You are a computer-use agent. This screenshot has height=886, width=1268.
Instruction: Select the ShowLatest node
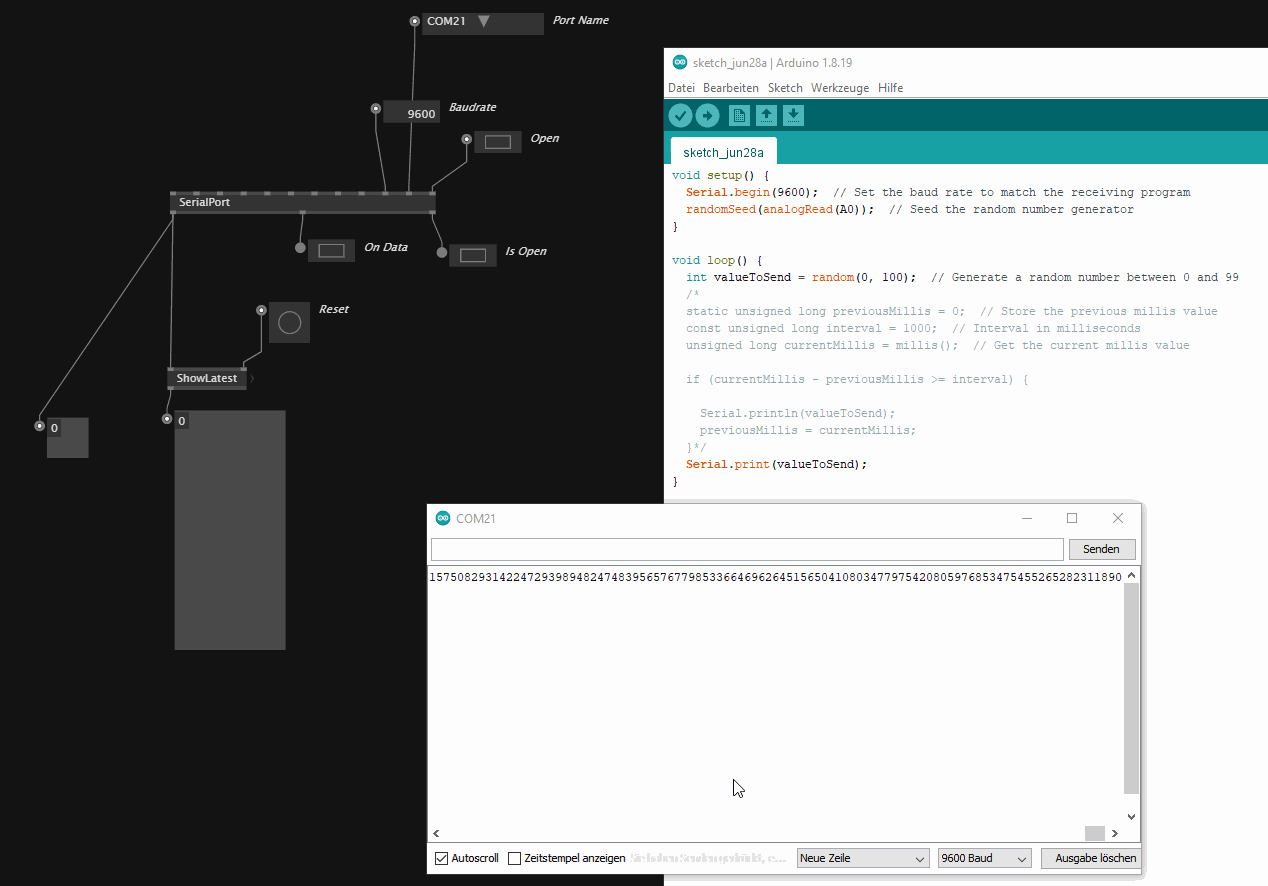pyautogui.click(x=207, y=379)
